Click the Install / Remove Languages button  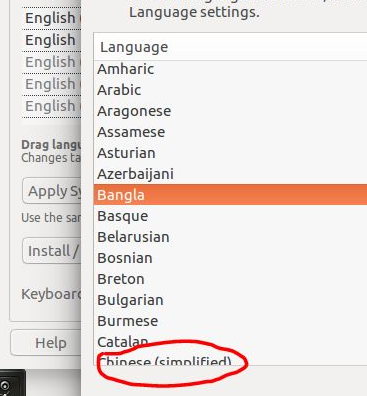point(52,251)
